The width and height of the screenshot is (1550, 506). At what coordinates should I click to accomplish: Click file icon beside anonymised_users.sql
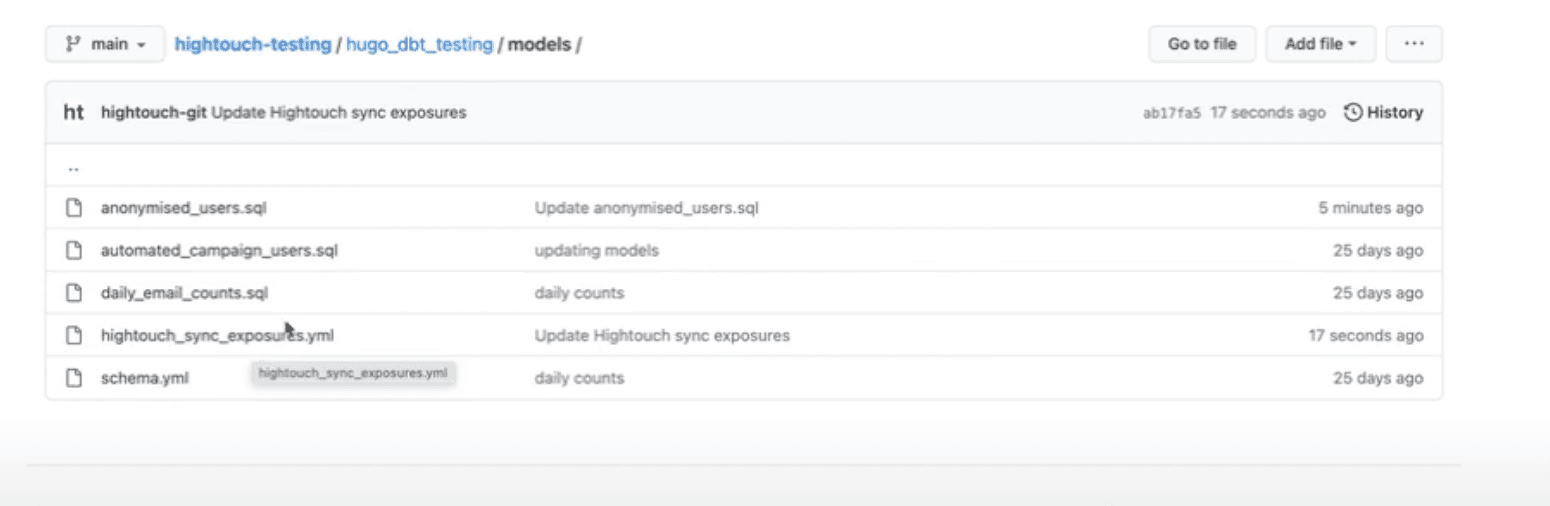pyautogui.click(x=73, y=208)
